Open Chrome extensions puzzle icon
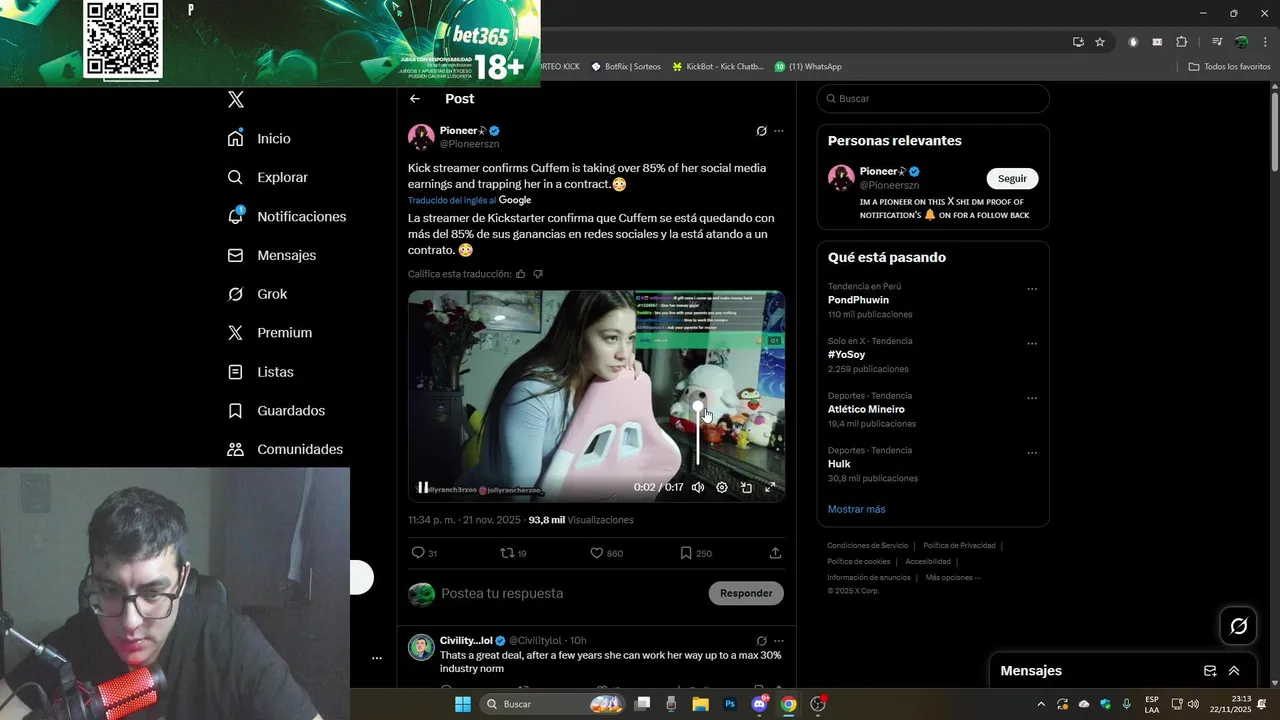 click(1182, 42)
